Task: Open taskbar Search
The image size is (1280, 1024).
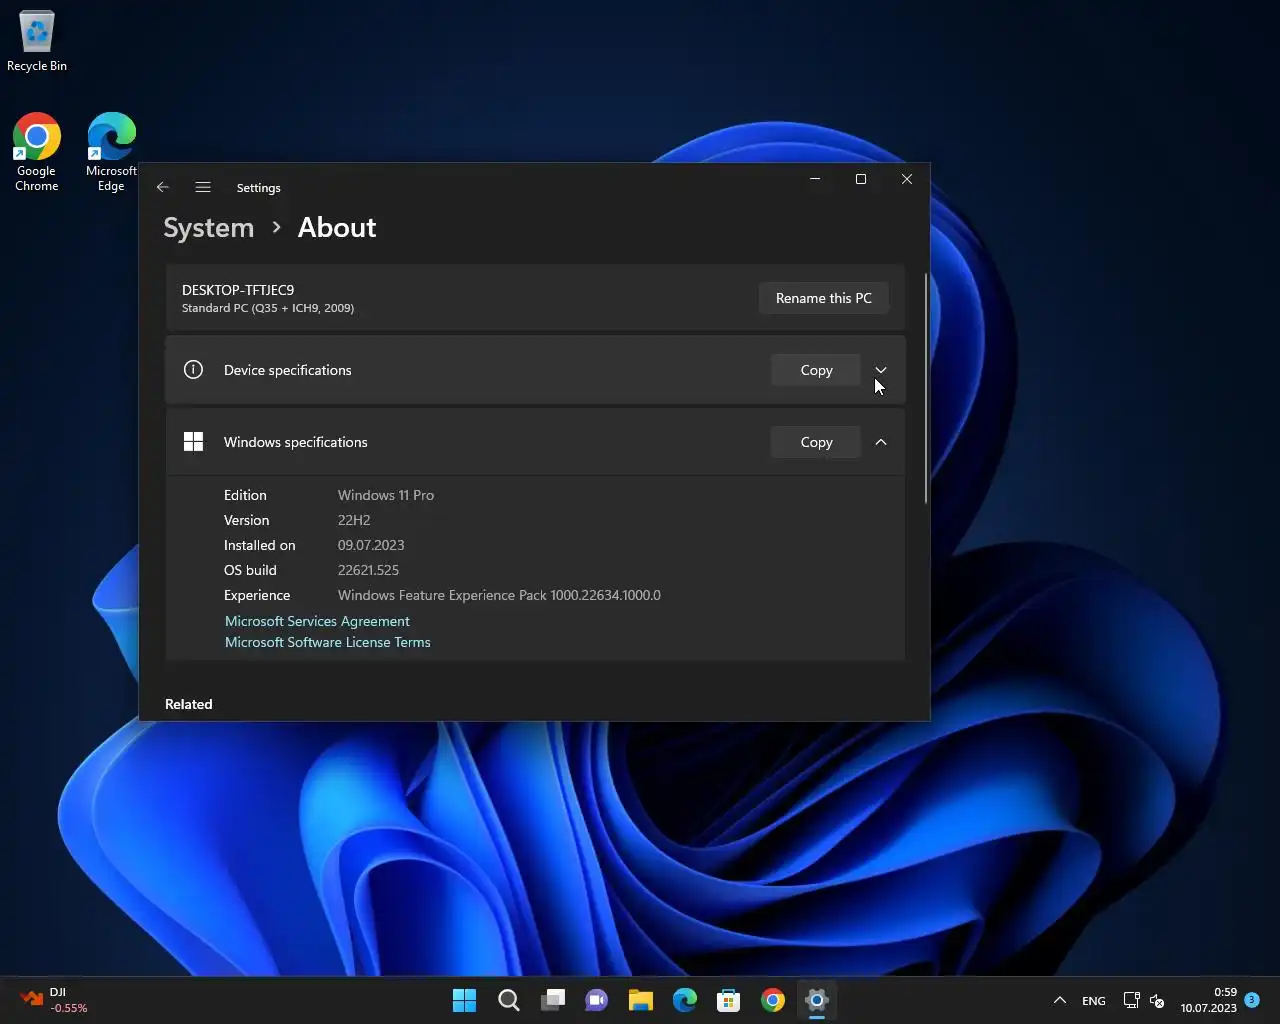Action: click(x=509, y=1000)
